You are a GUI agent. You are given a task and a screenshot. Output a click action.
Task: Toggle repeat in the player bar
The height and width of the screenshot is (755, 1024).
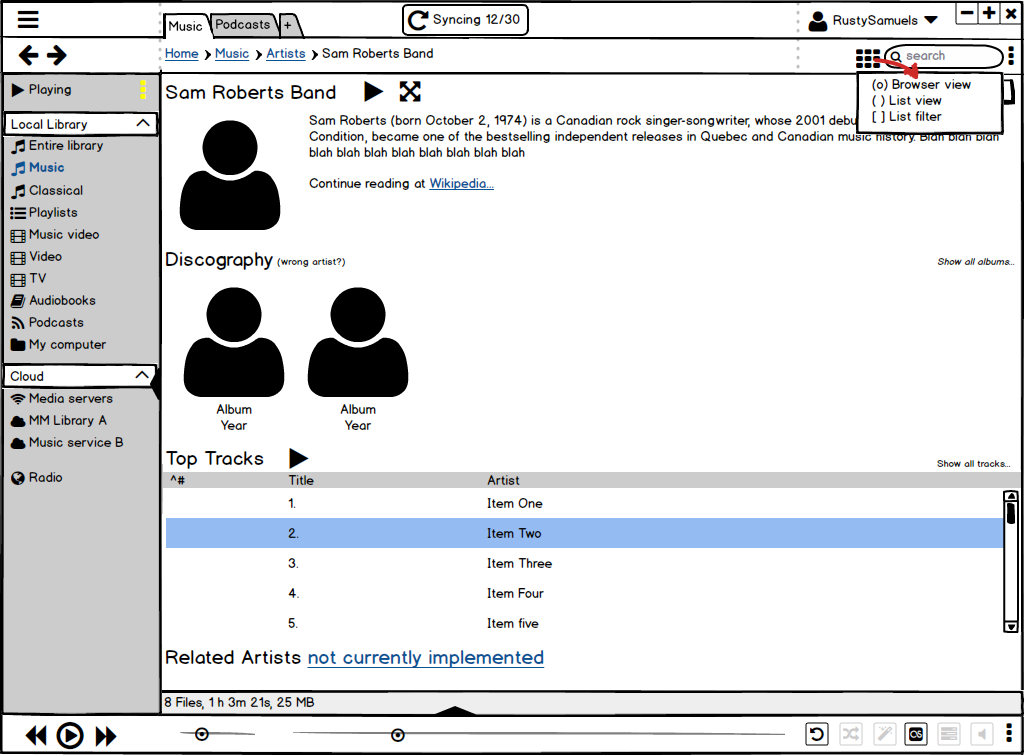[x=817, y=735]
